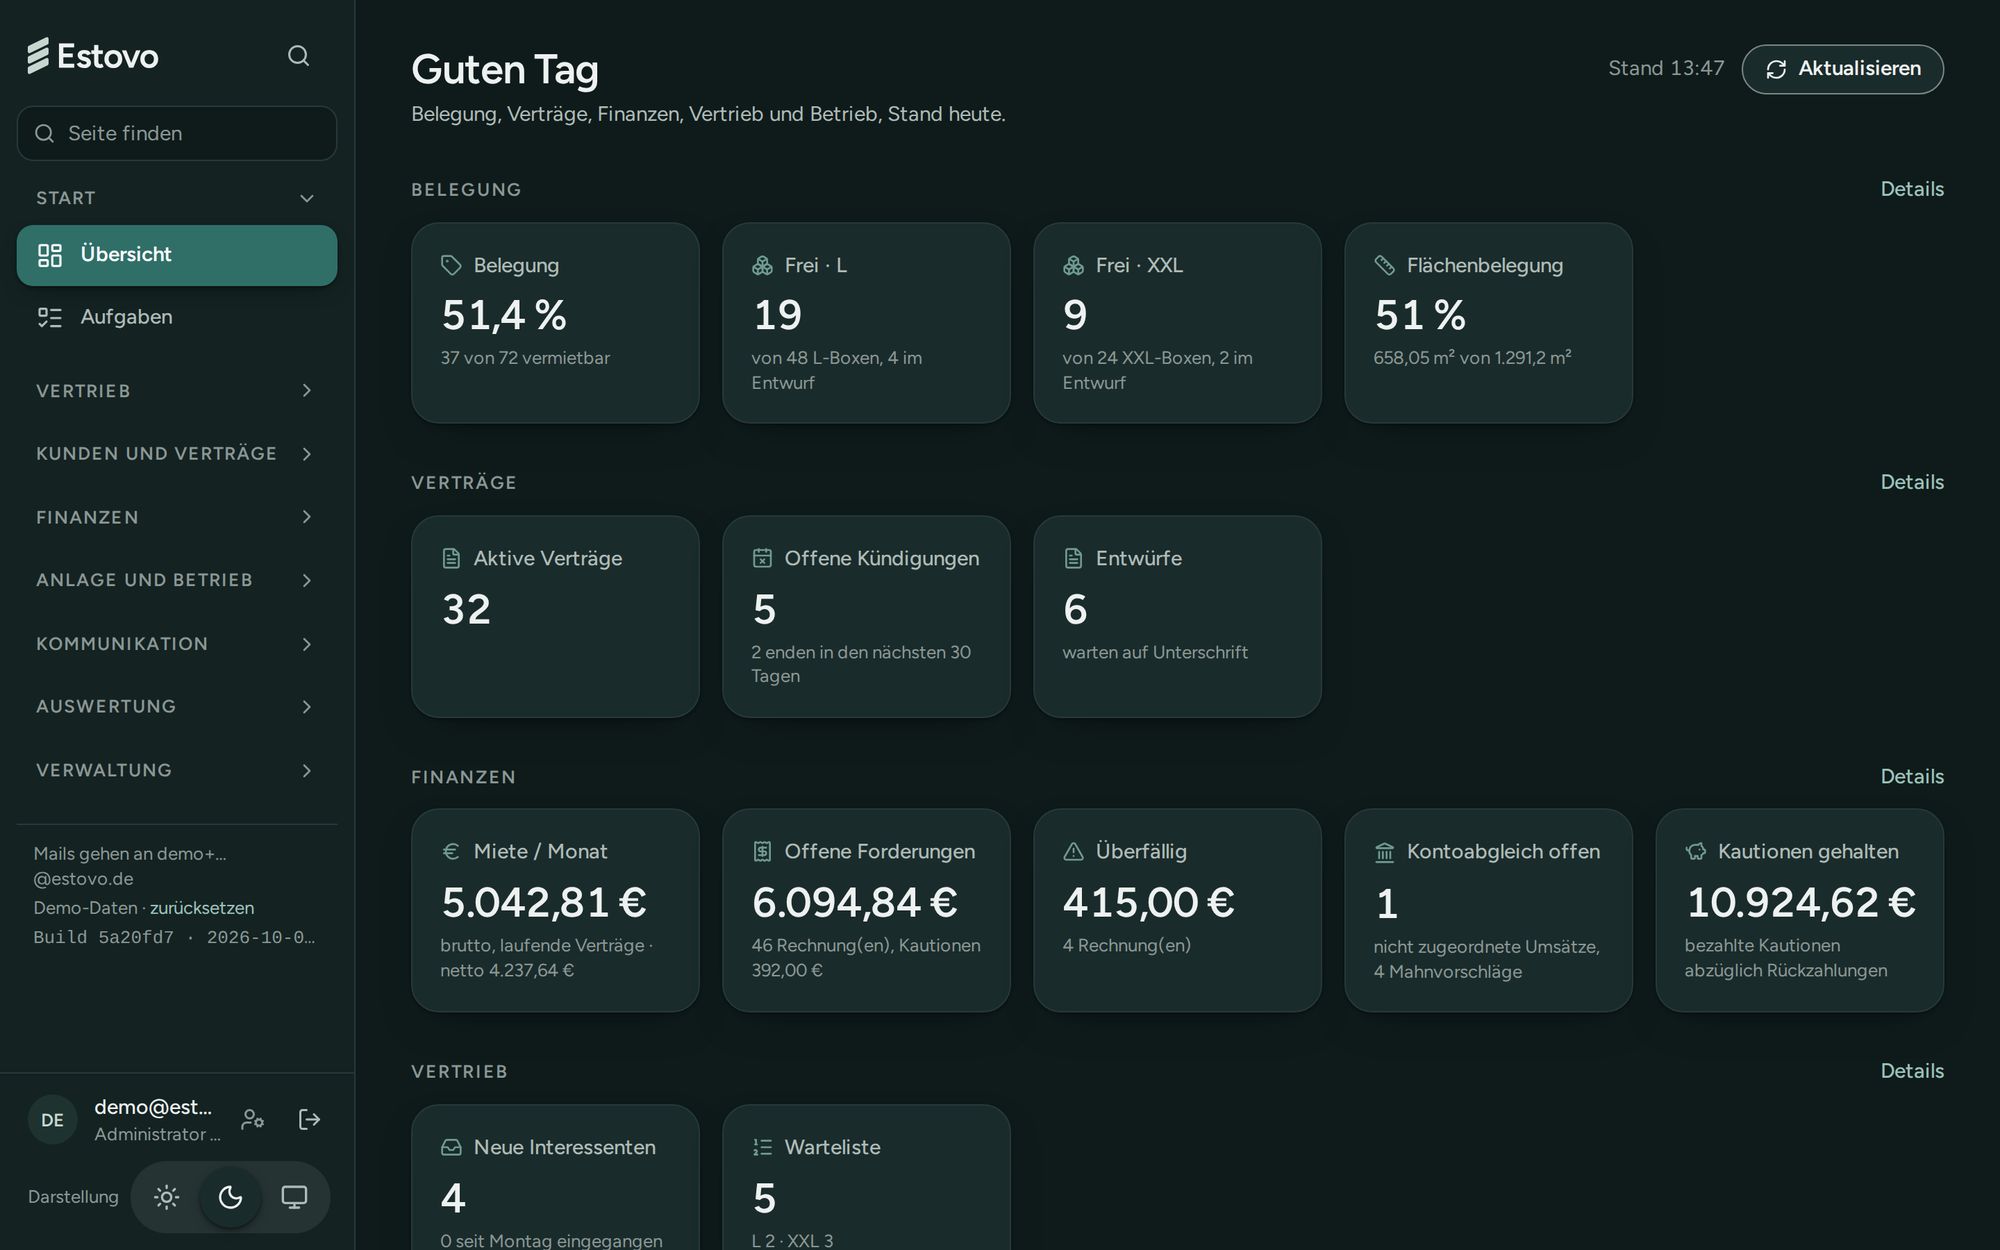
Task: Click the tag icon on Belegung card
Action: 451,265
